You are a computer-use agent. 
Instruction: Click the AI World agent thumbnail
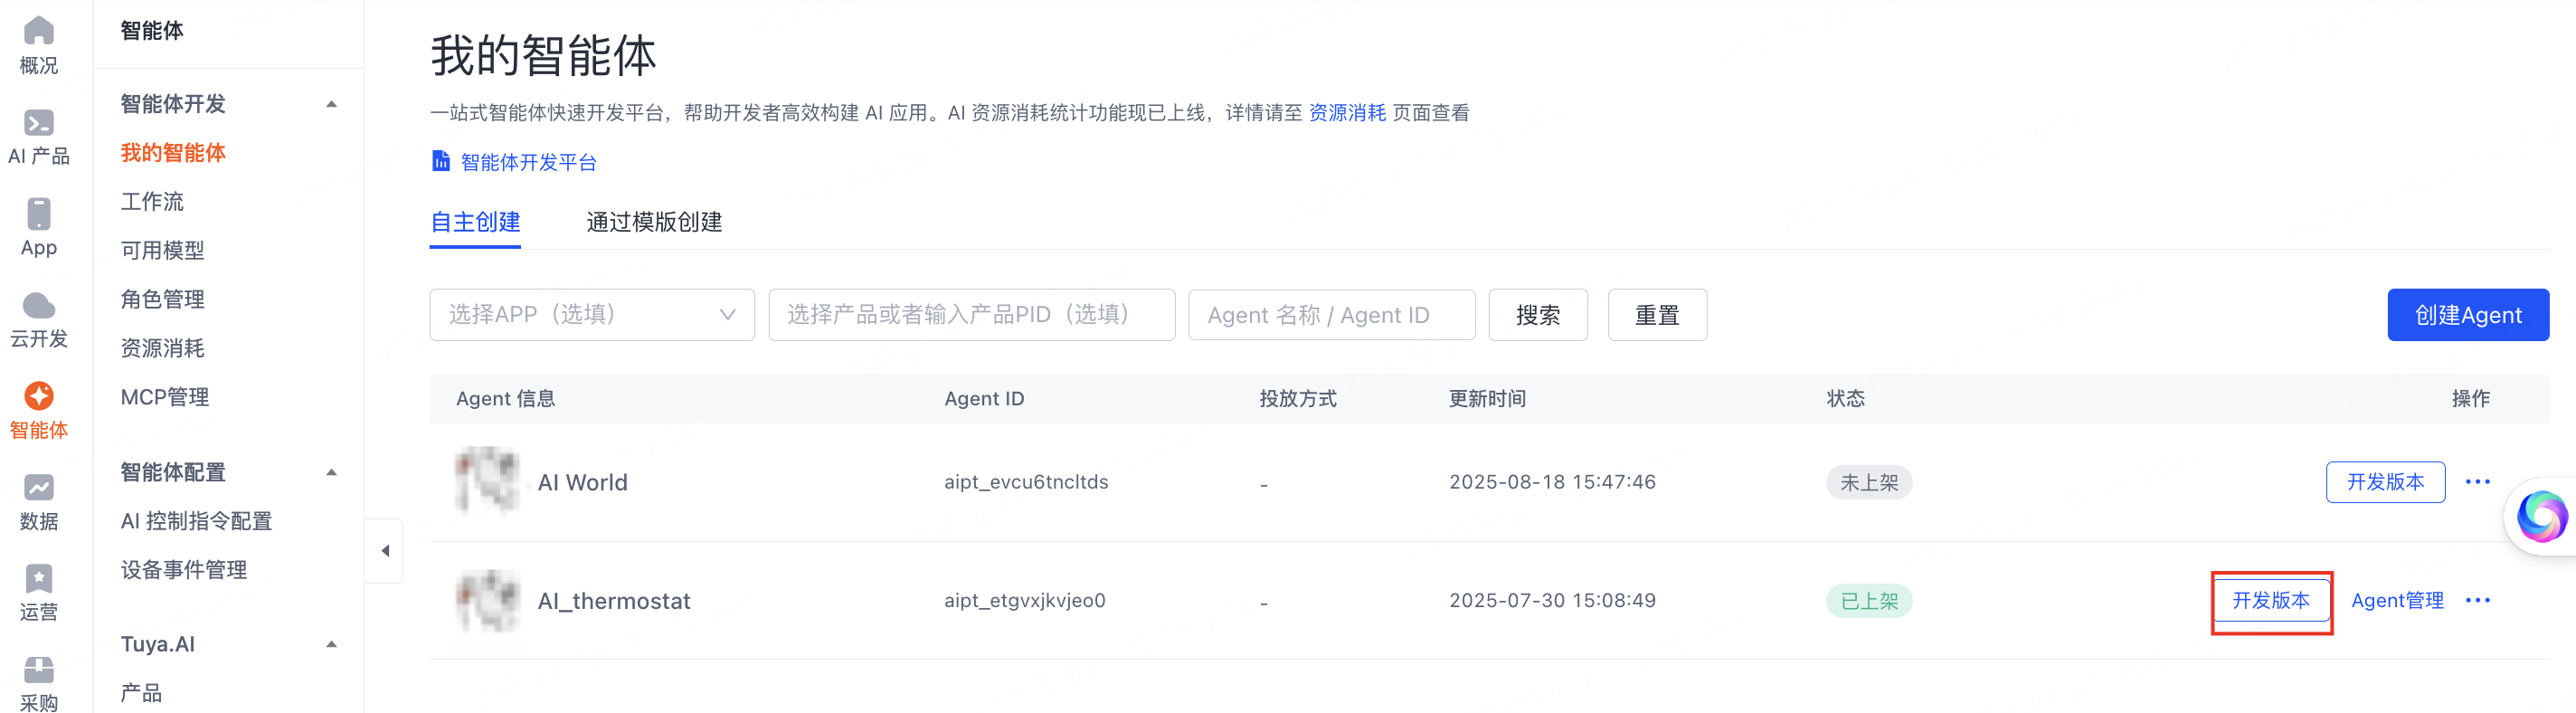pyautogui.click(x=487, y=481)
